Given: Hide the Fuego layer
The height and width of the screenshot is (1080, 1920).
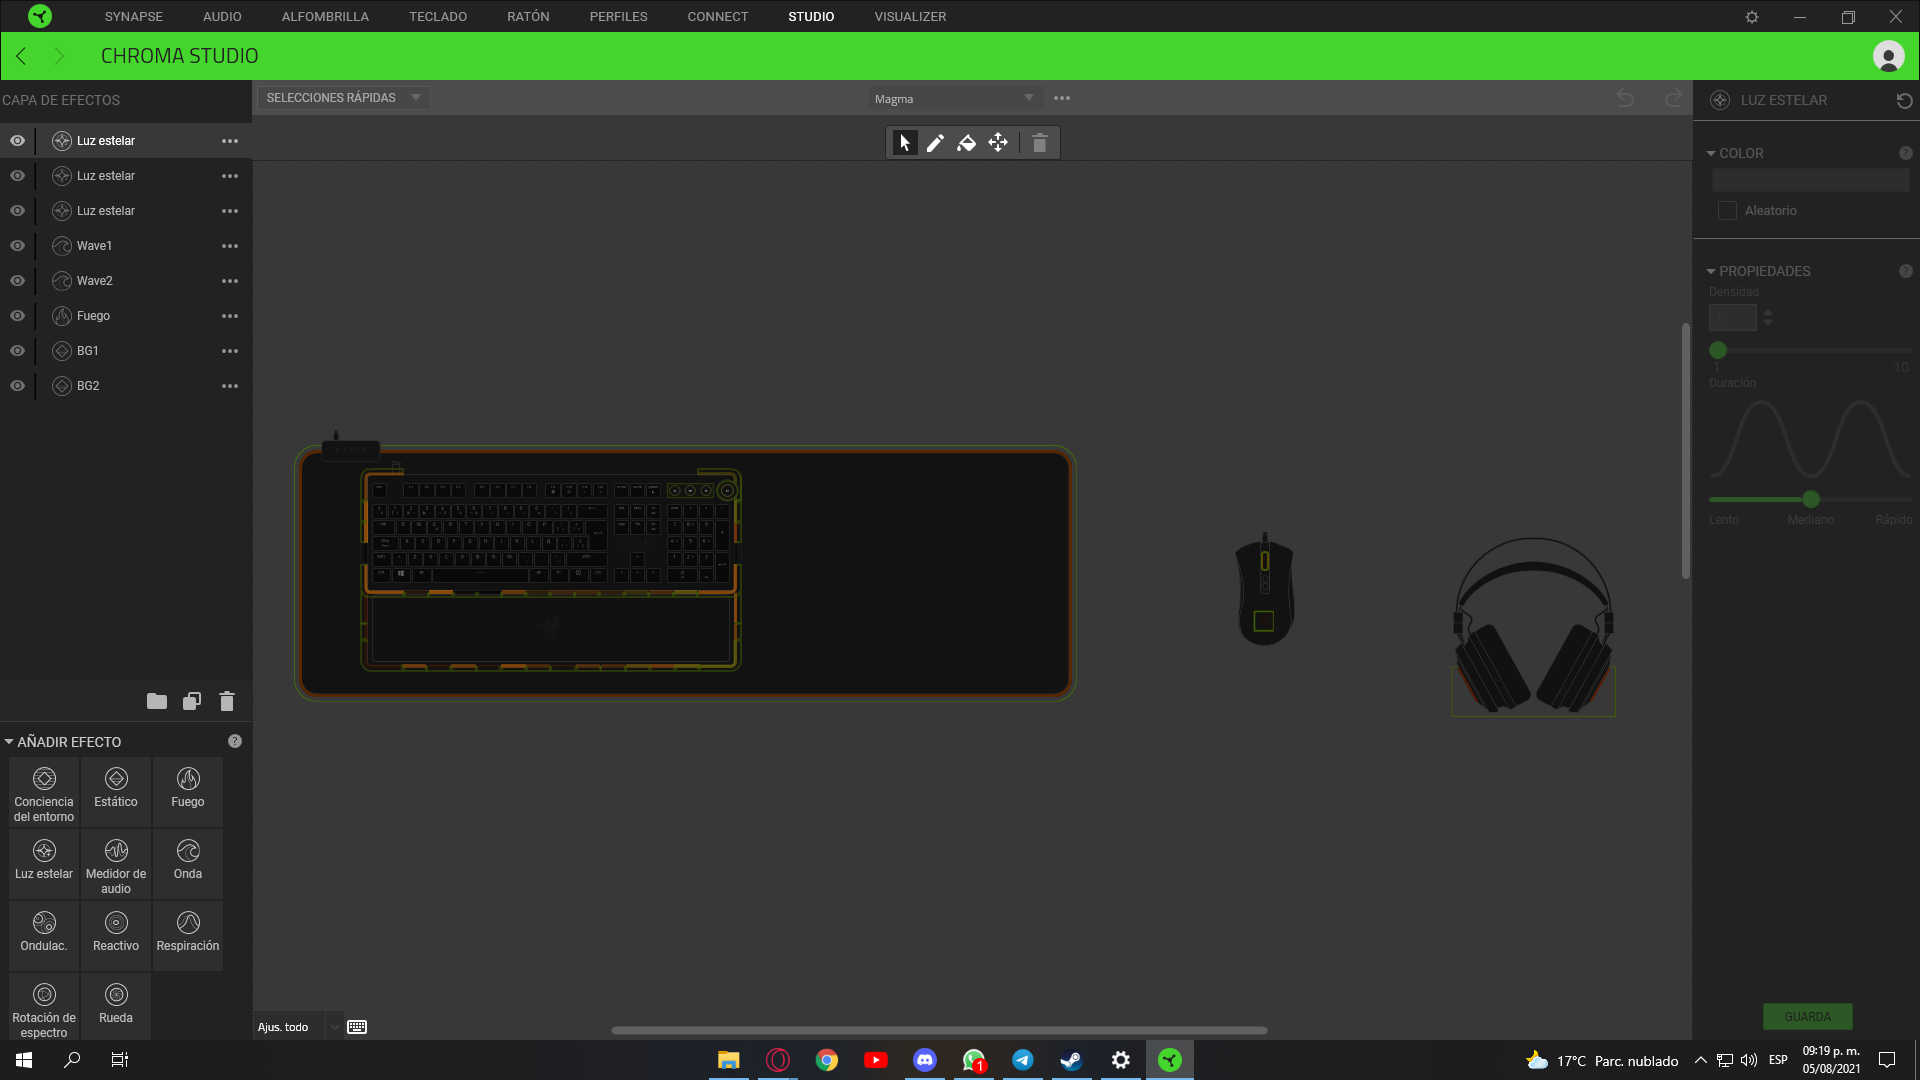Looking at the screenshot, I should pos(18,316).
